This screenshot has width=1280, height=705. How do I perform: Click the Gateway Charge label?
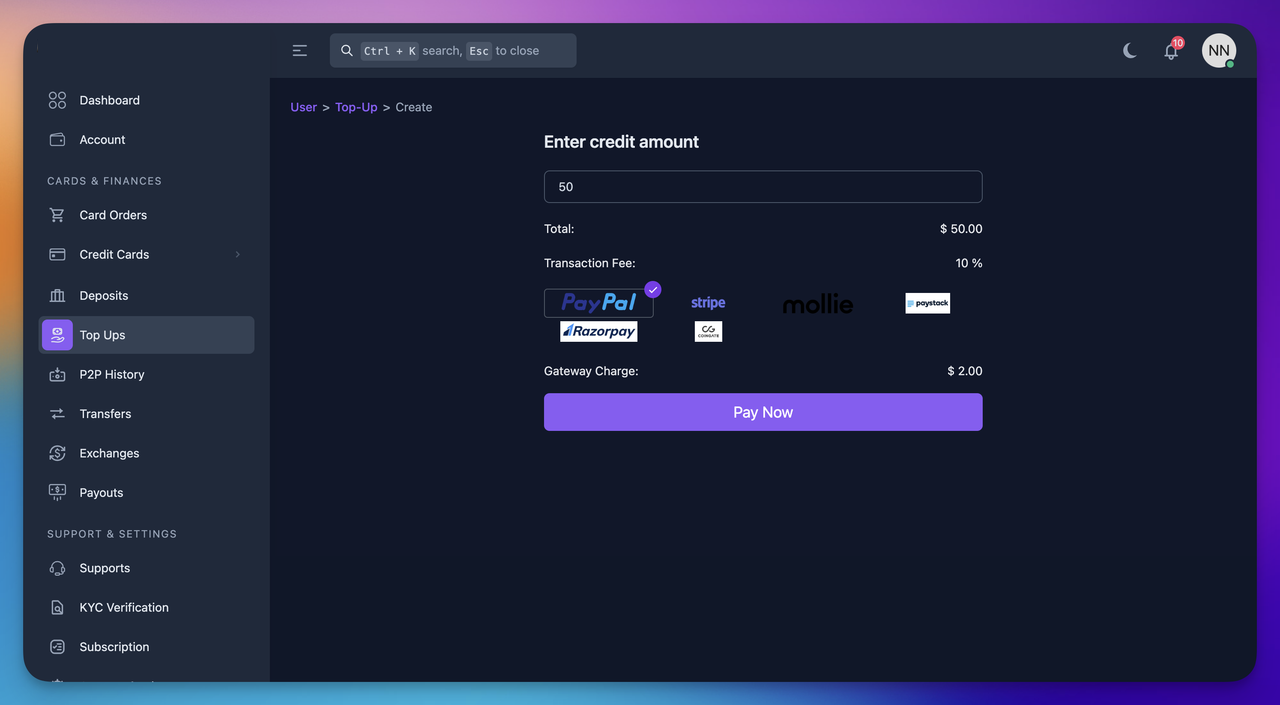click(x=591, y=371)
